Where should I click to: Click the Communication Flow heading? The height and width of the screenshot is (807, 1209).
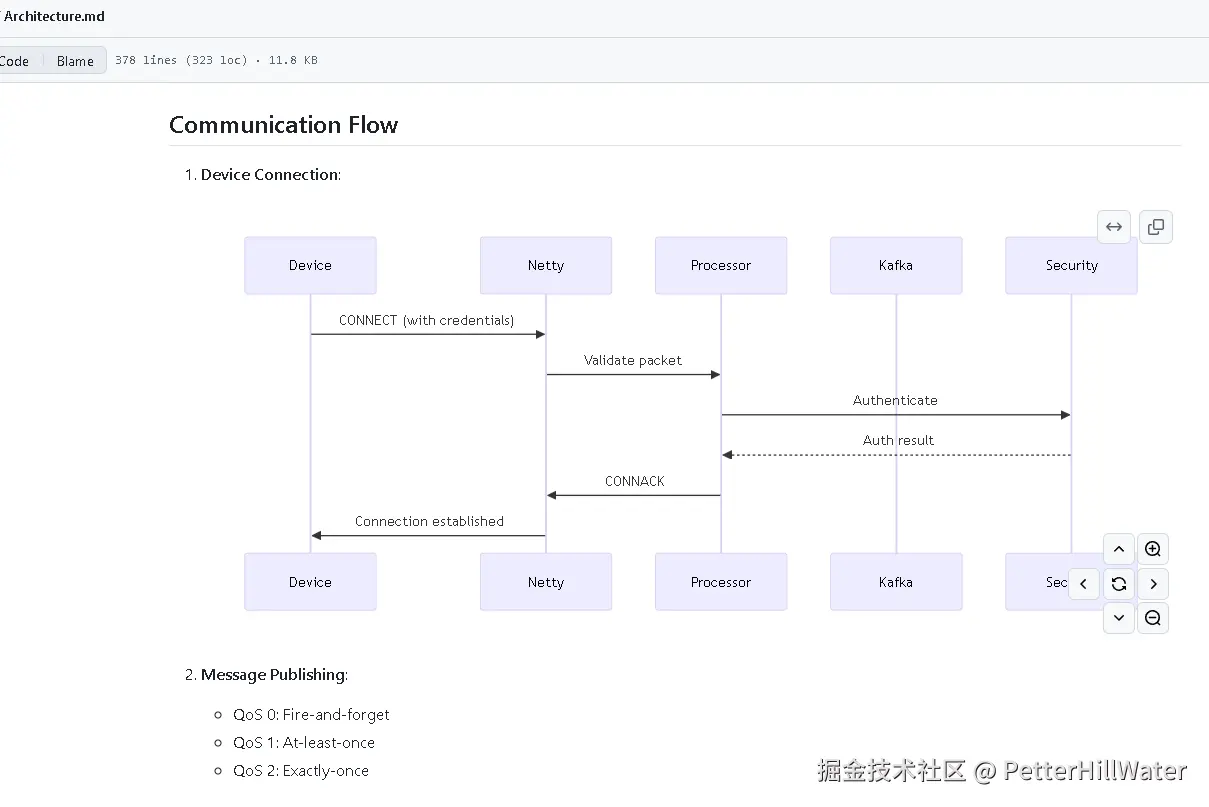click(284, 125)
